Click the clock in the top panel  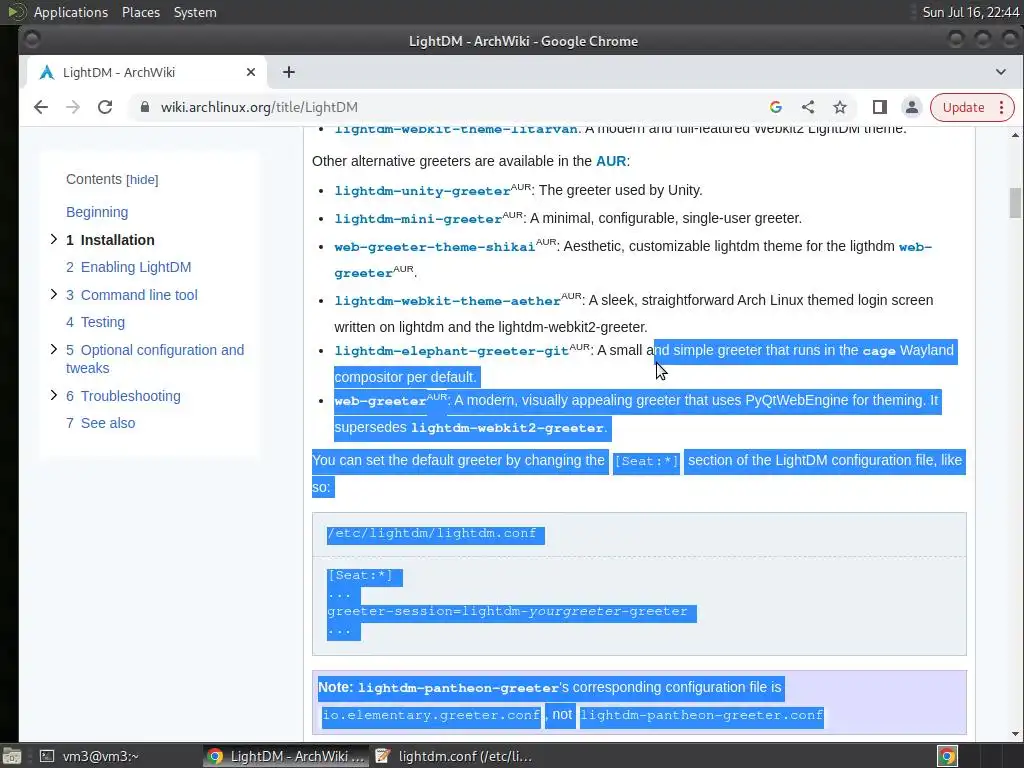[970, 12]
